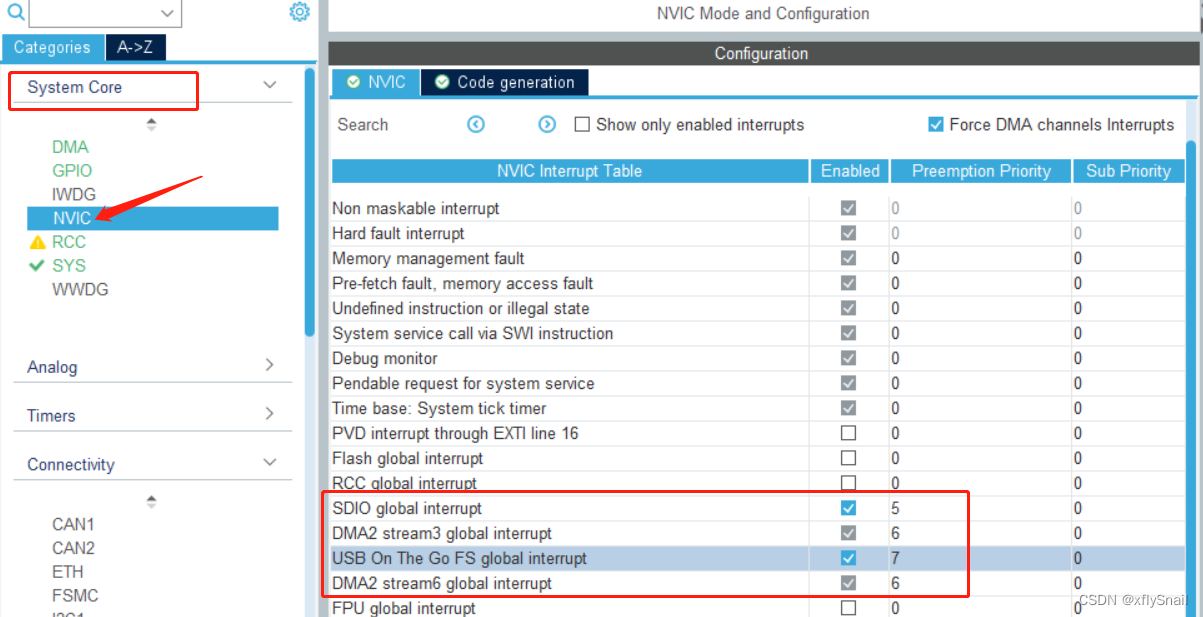This screenshot has height=617, width=1203.
Task: Switch to the Categories tab
Action: pyautogui.click(x=52, y=47)
